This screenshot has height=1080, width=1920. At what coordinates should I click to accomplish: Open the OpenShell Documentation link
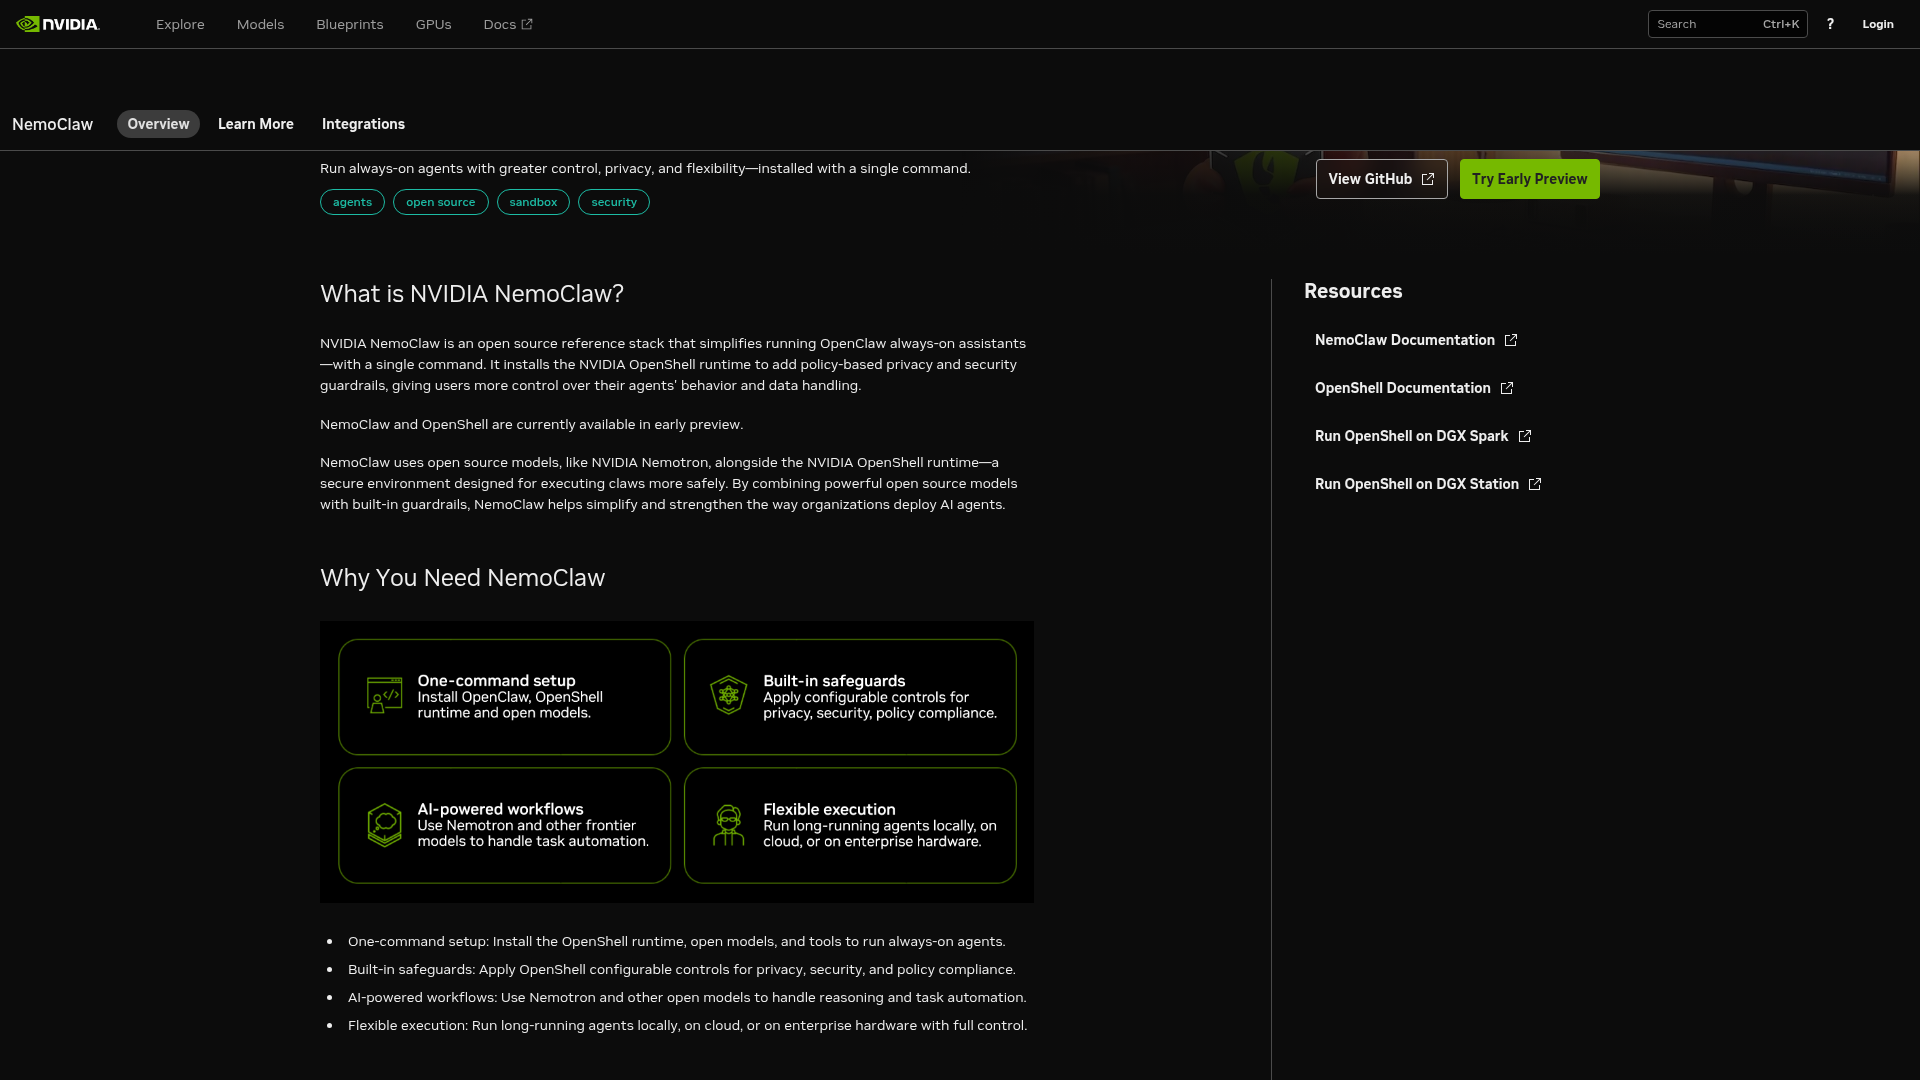(x=1414, y=388)
